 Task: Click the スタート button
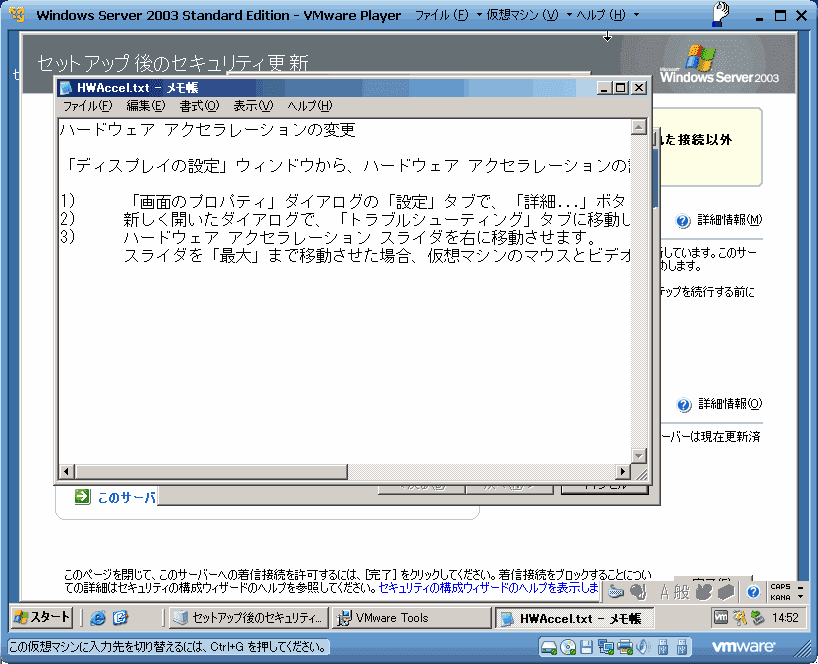pyautogui.click(x=42, y=618)
